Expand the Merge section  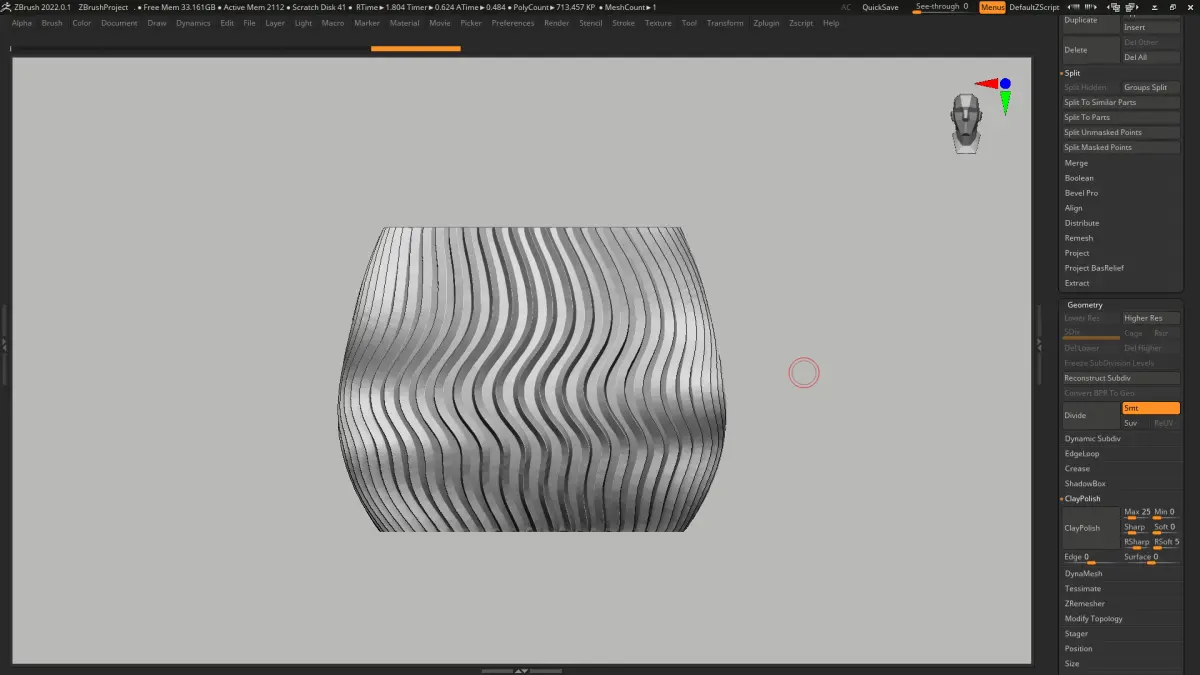coord(1076,163)
